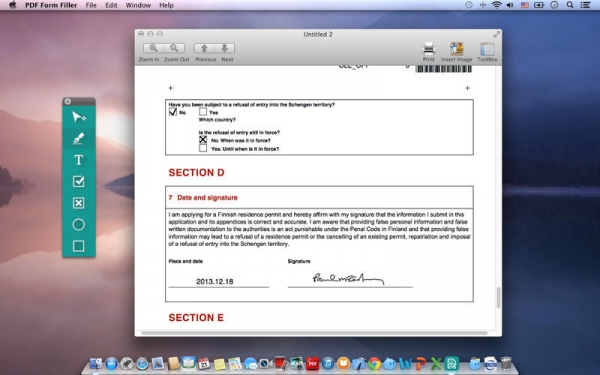This screenshot has width=600, height=375.
Task: Select the arrow pointer tool in palette
Action: (x=79, y=117)
